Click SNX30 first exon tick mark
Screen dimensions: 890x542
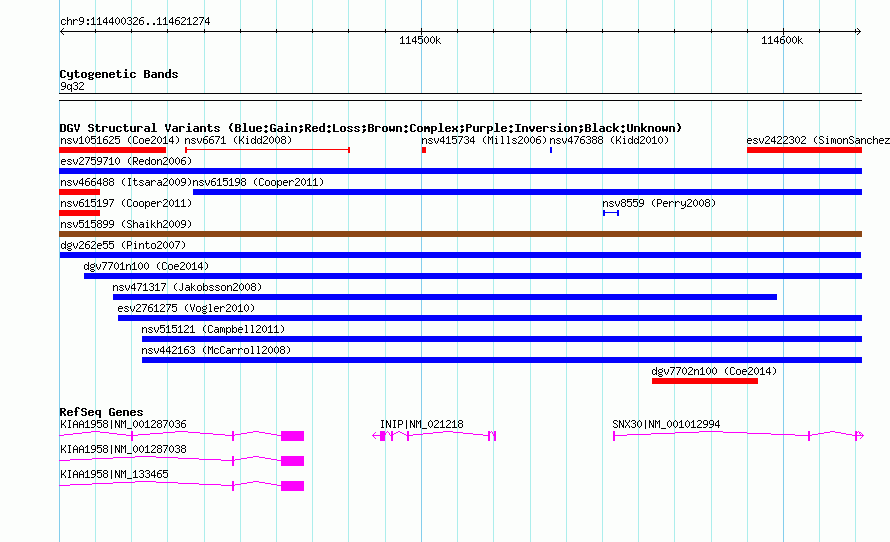[x=614, y=436]
